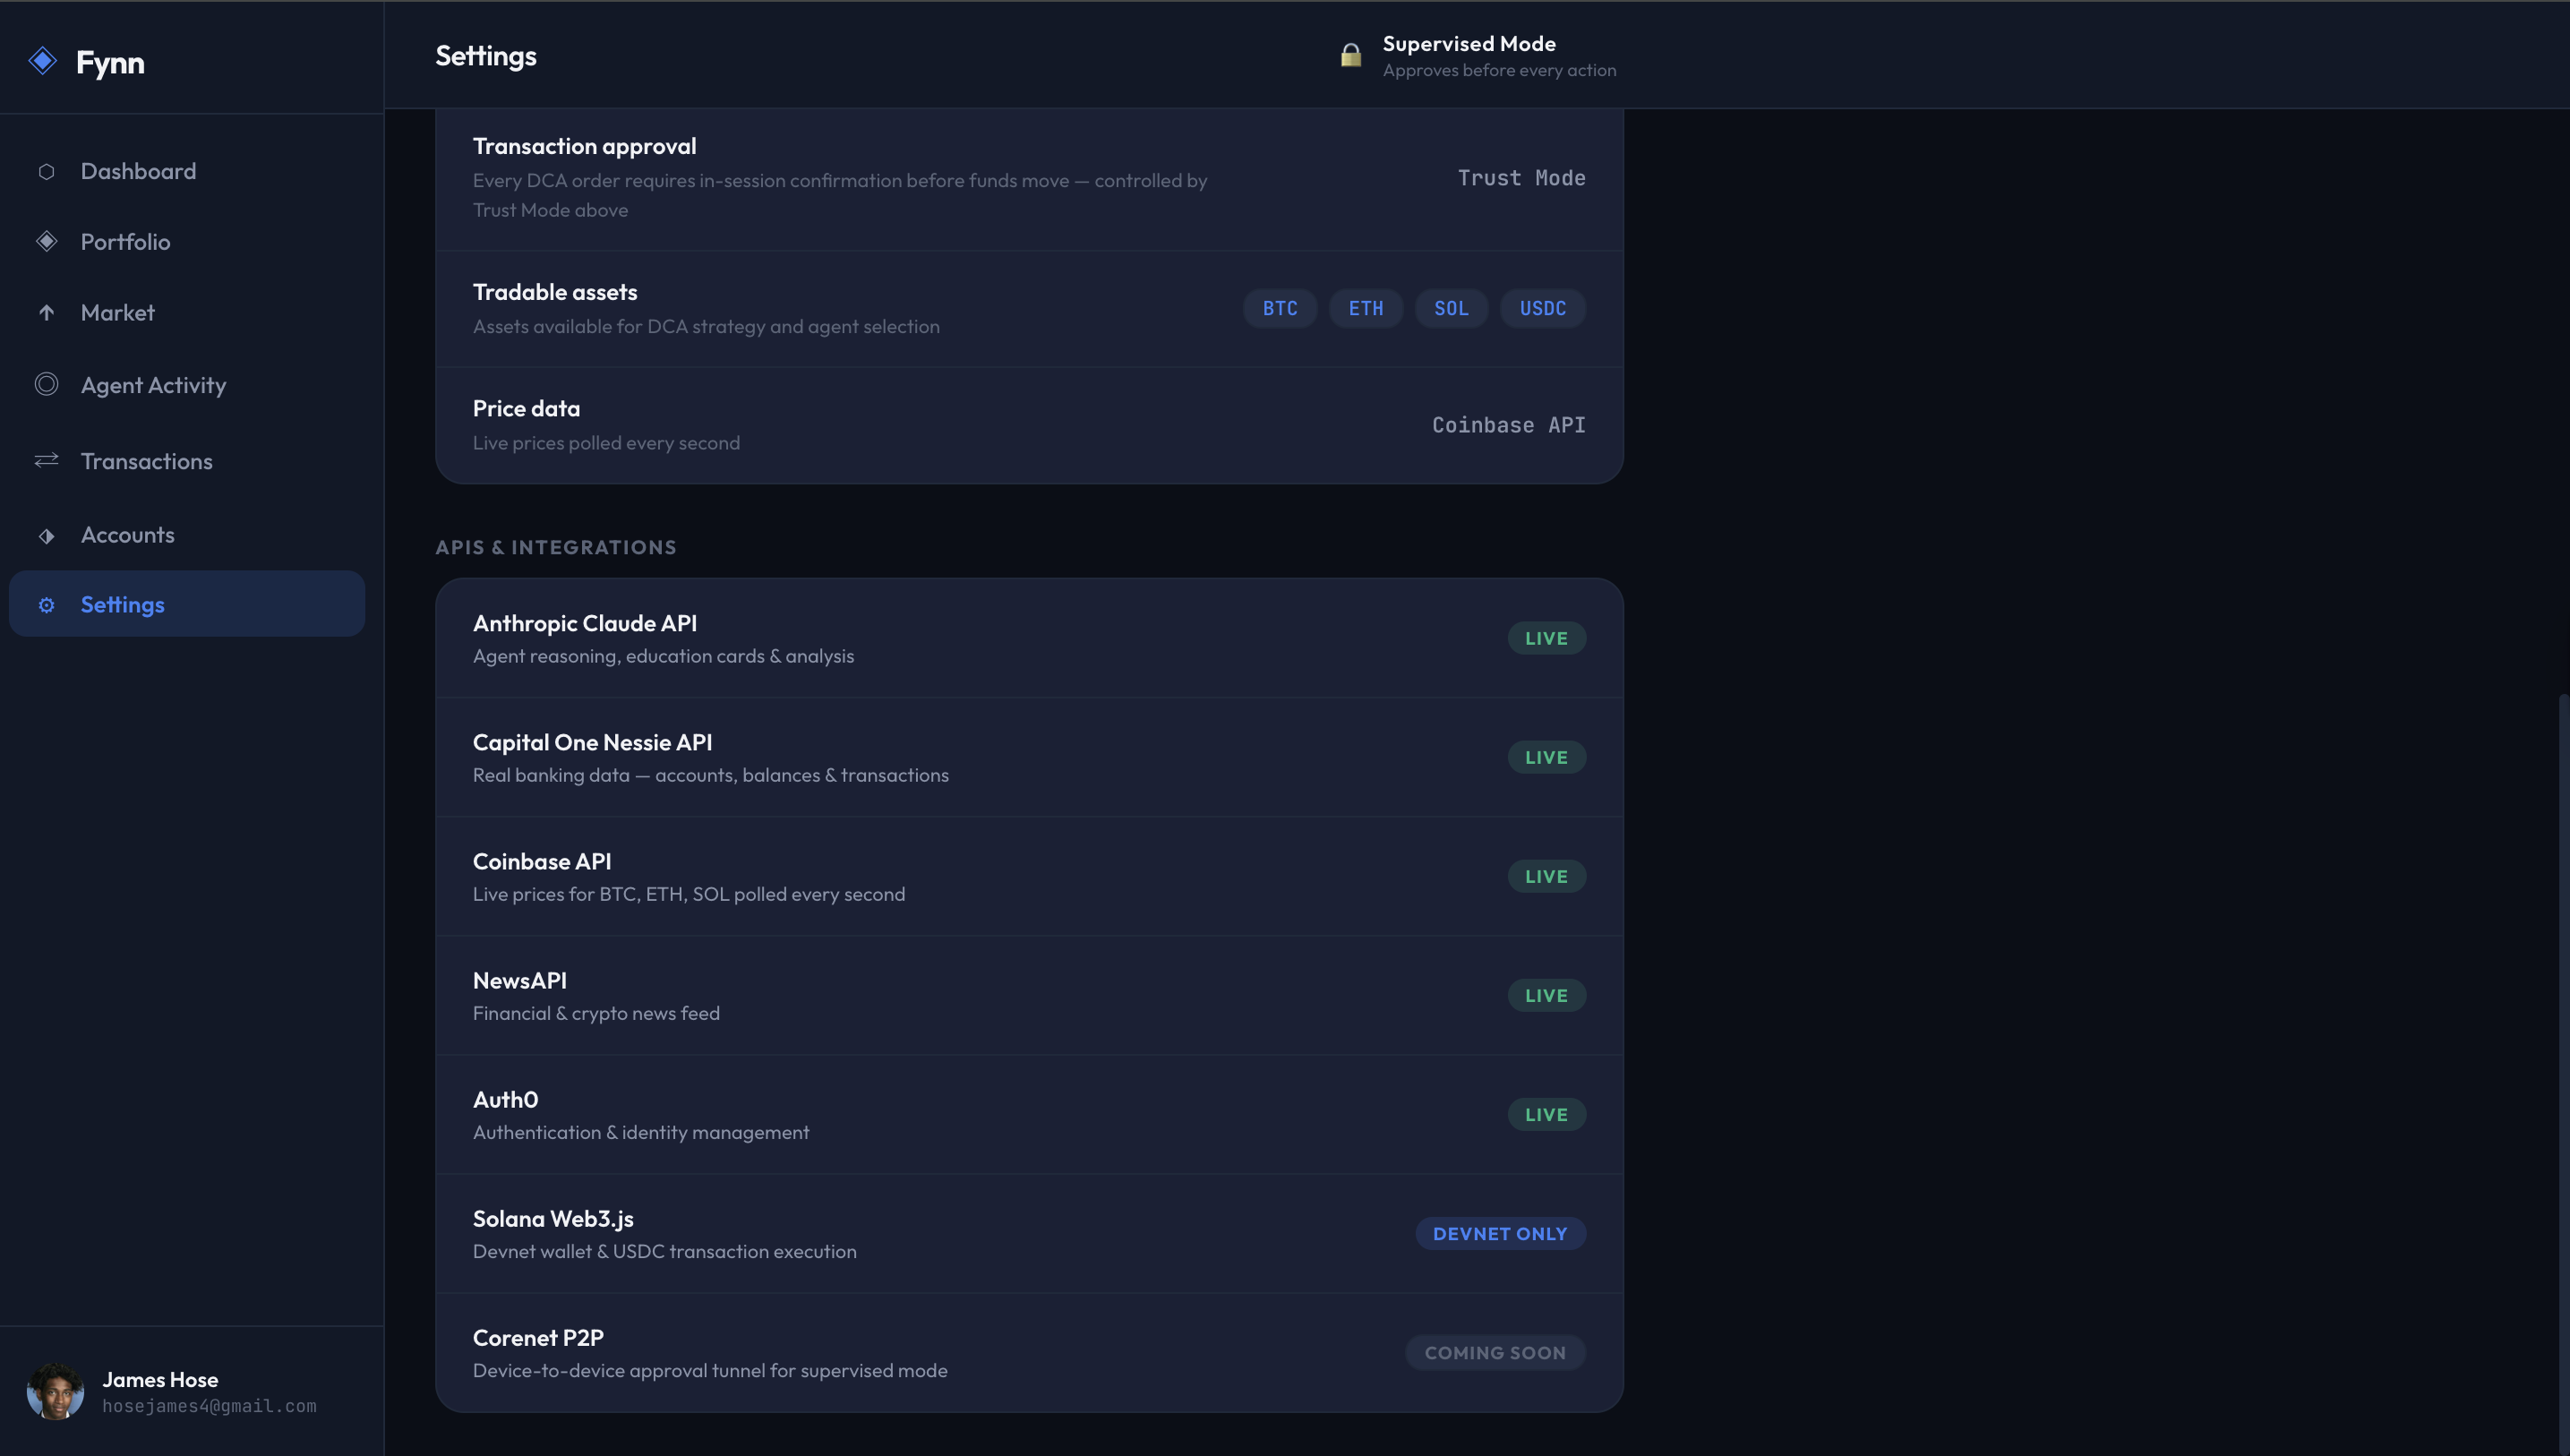
Task: Go to the Agent Activity page
Action: (x=153, y=385)
